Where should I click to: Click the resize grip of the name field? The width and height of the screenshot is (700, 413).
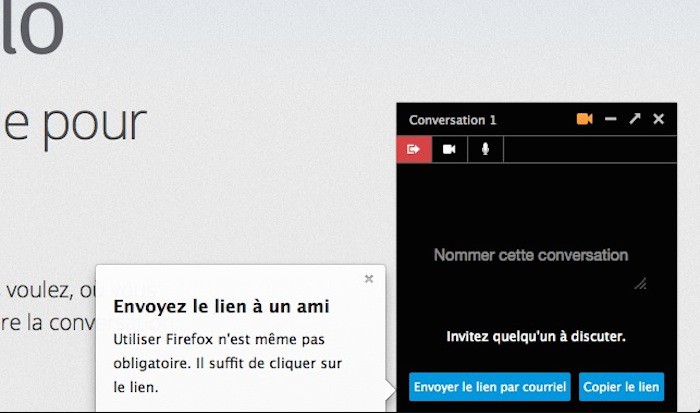(x=641, y=284)
